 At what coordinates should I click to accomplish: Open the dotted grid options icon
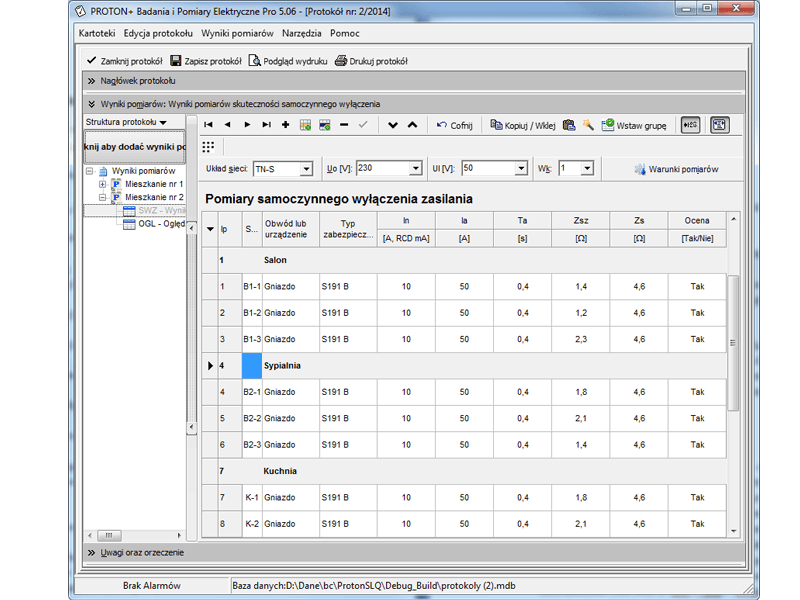point(208,147)
